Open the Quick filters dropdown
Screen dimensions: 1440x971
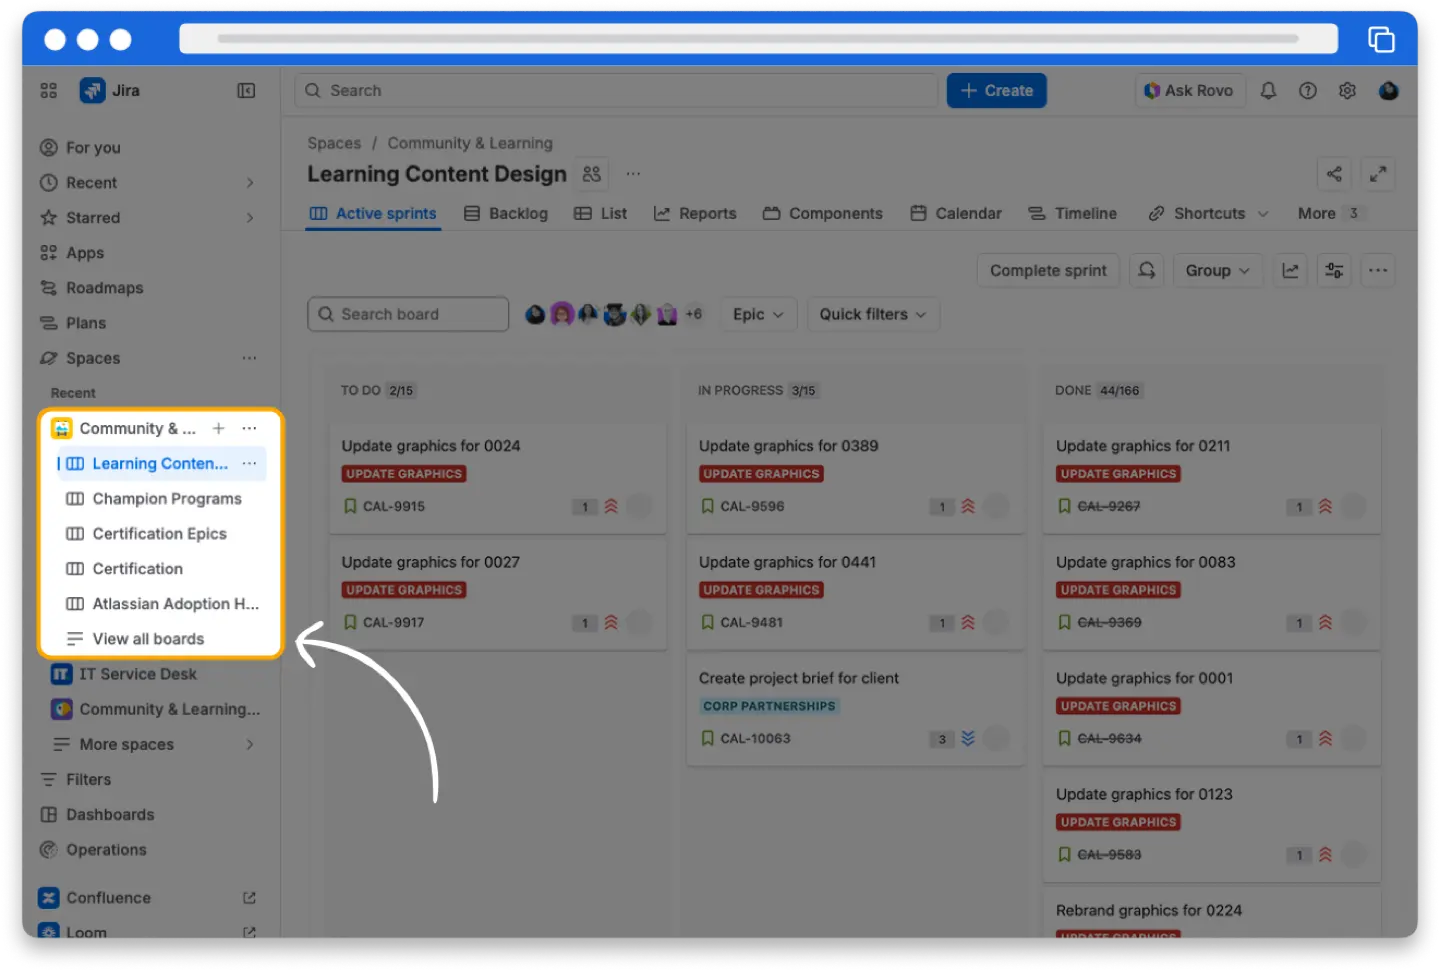pyautogui.click(x=873, y=315)
